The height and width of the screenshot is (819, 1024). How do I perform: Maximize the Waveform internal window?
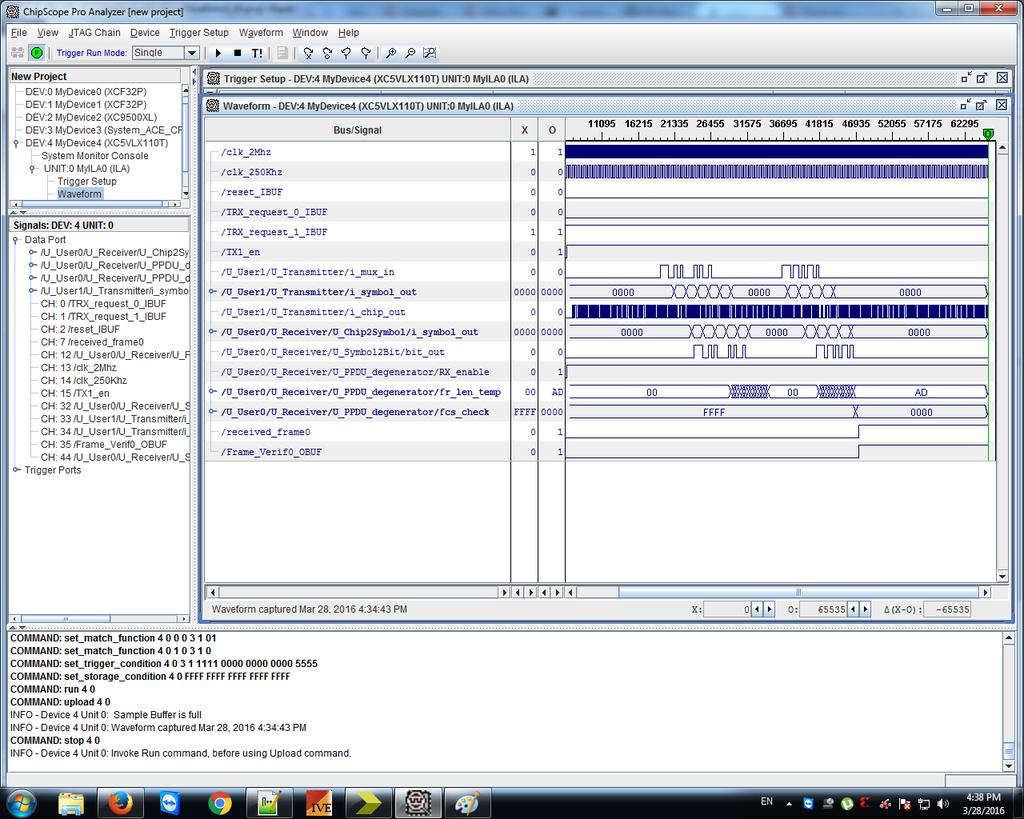tap(981, 104)
